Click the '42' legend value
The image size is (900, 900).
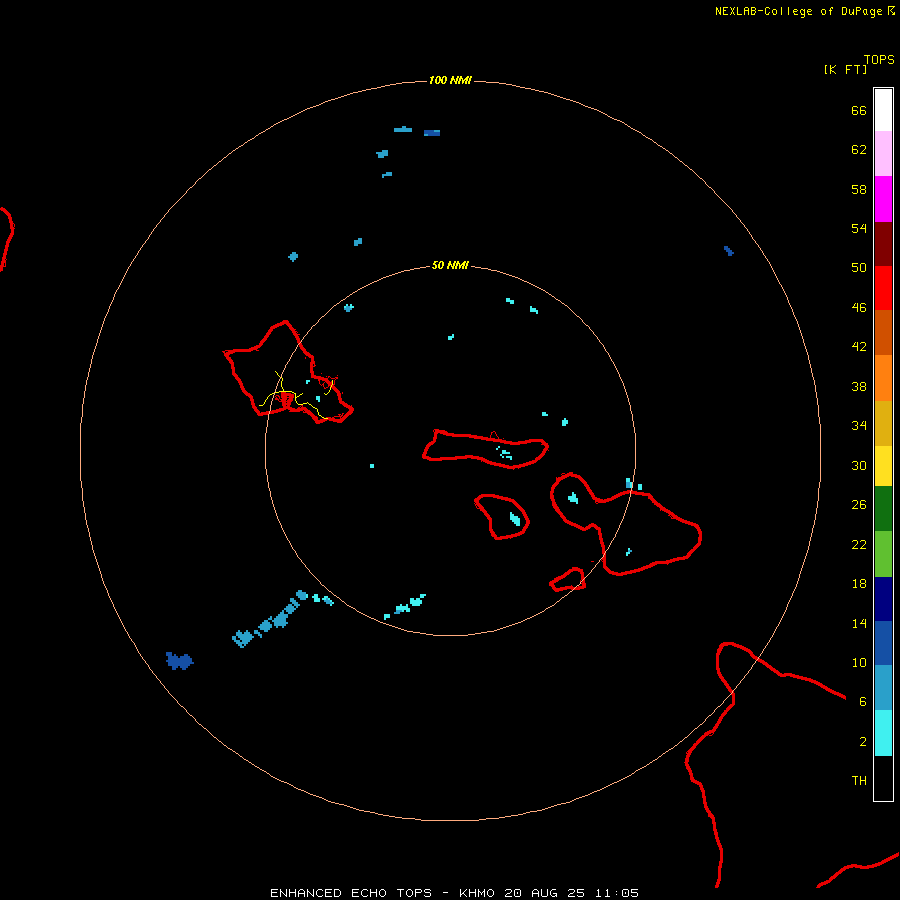tap(859, 347)
